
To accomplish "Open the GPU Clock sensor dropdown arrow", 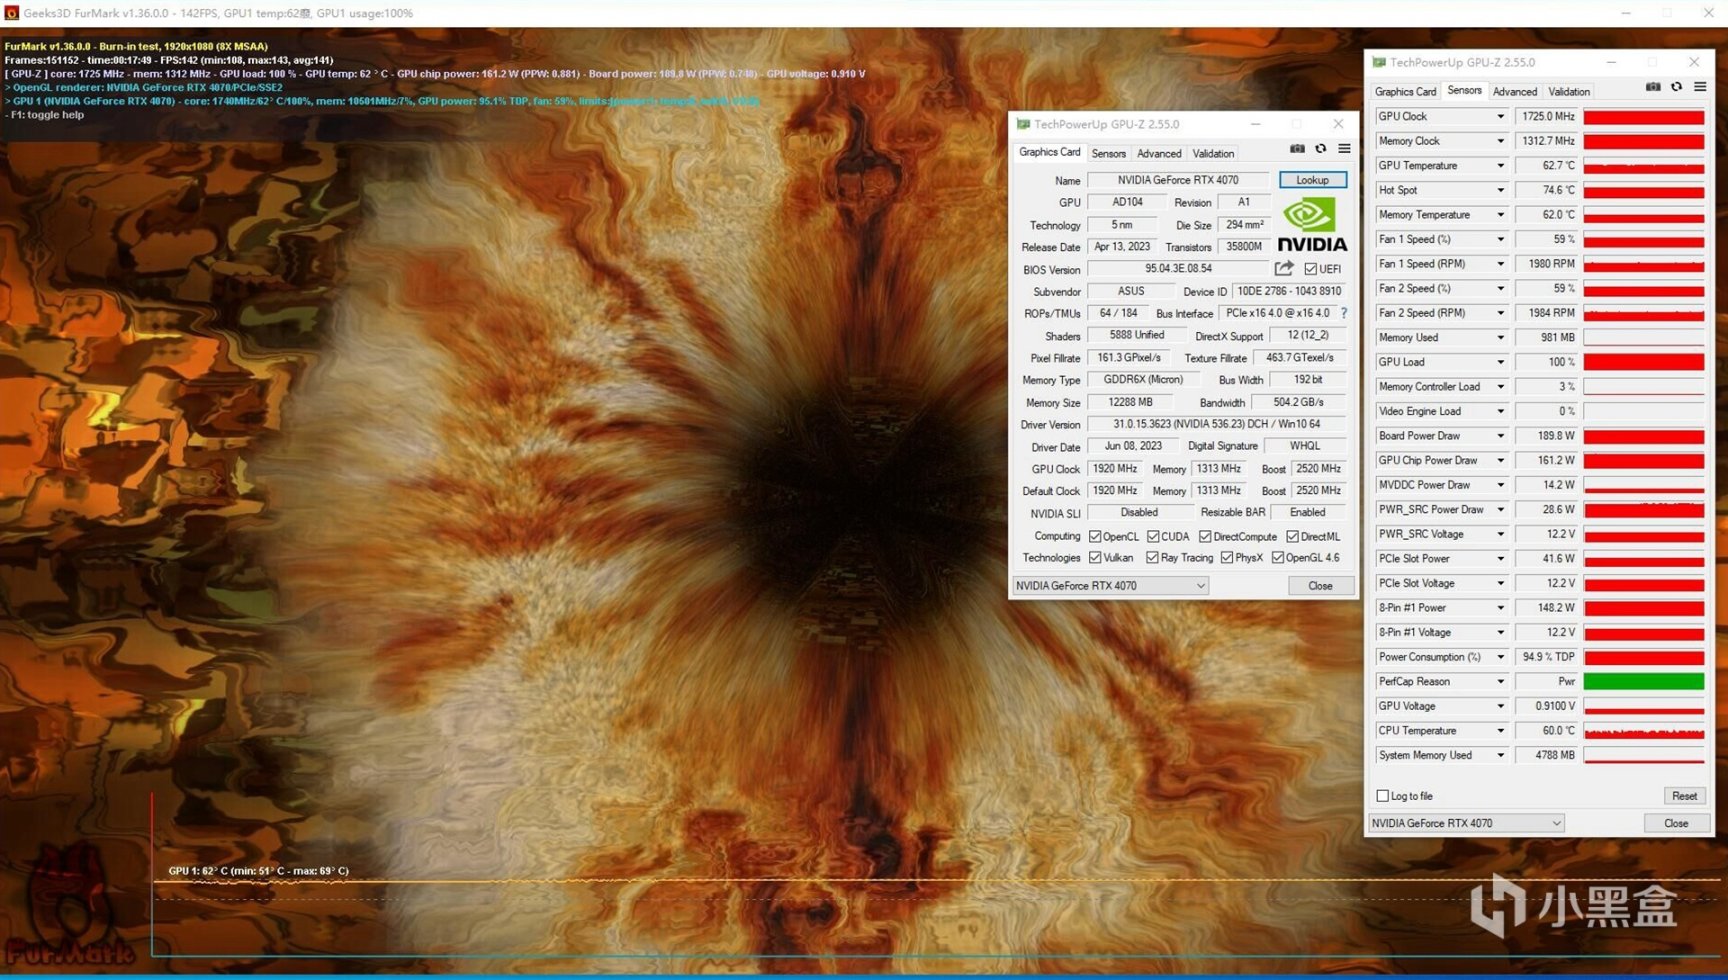I will click(1500, 117).
